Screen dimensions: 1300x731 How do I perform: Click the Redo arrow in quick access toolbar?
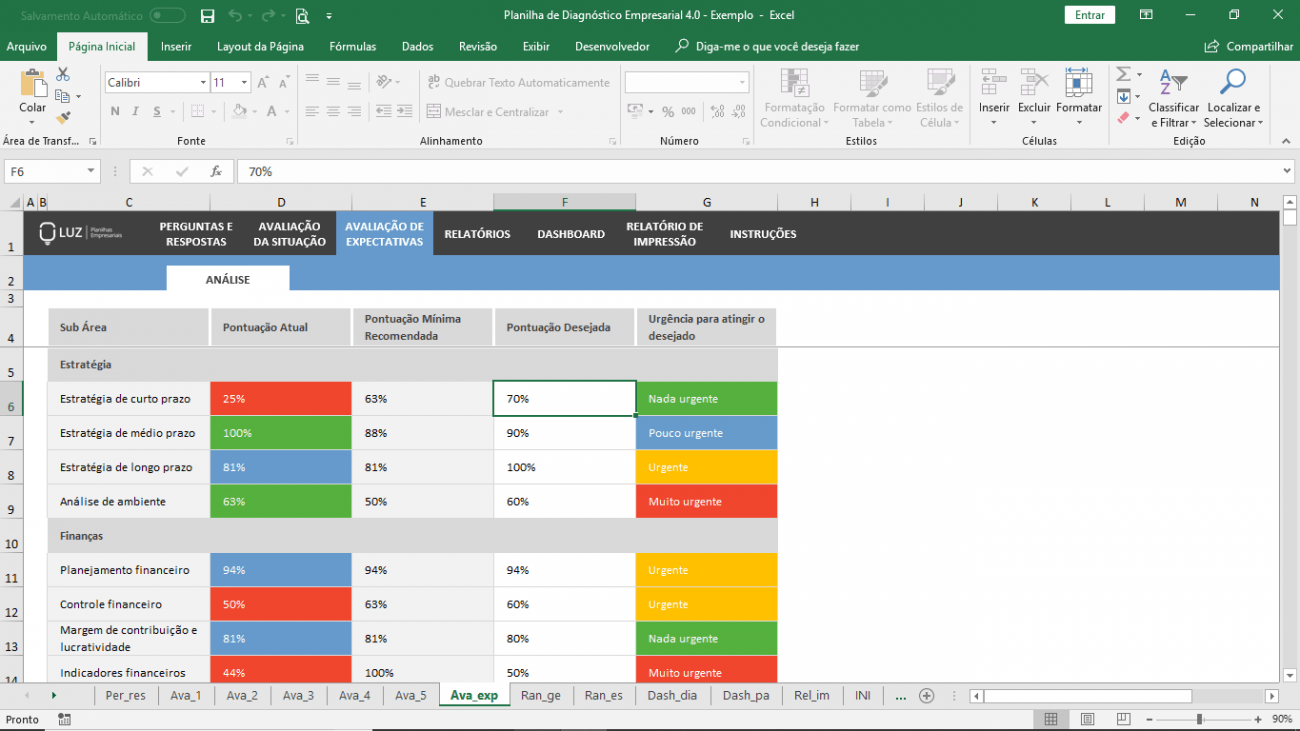click(269, 15)
